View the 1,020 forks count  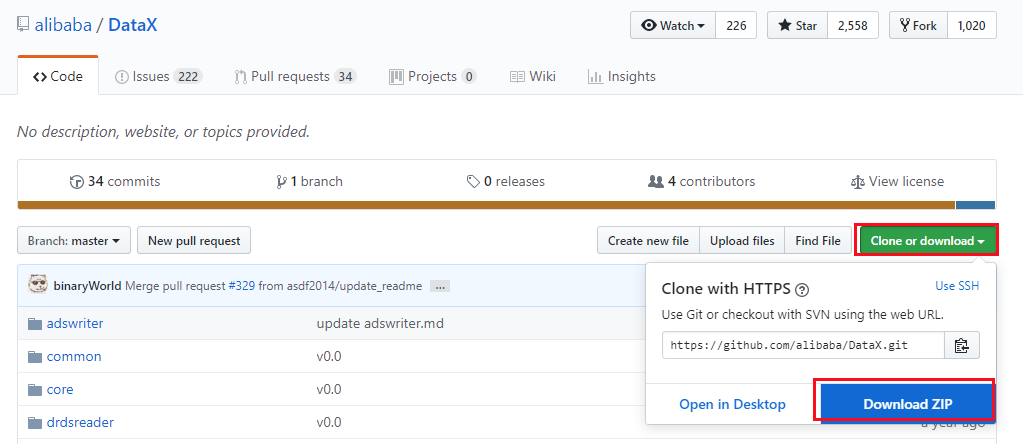971,25
